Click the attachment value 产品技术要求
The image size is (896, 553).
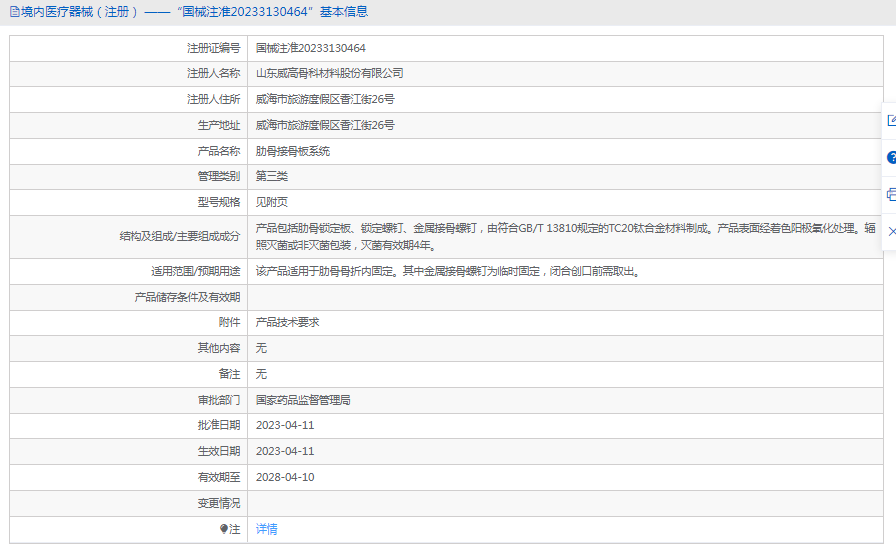point(287,322)
